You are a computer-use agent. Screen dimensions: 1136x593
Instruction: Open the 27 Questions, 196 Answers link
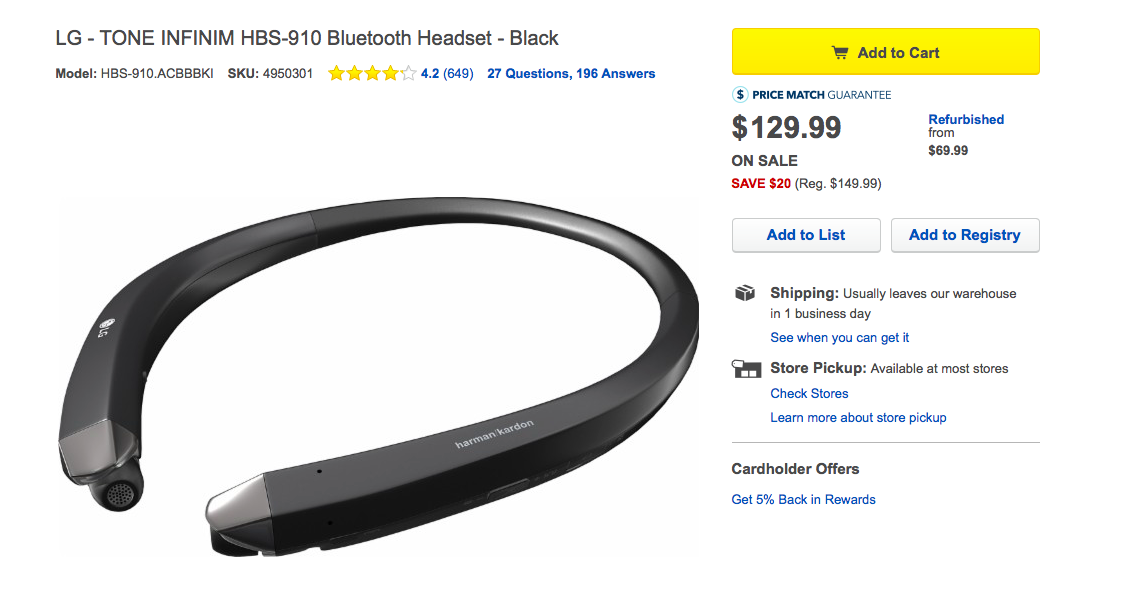571,74
